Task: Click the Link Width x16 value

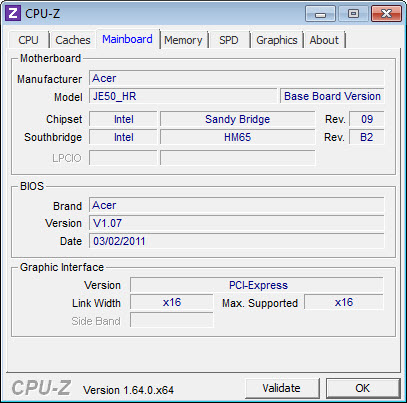Action: click(x=172, y=302)
